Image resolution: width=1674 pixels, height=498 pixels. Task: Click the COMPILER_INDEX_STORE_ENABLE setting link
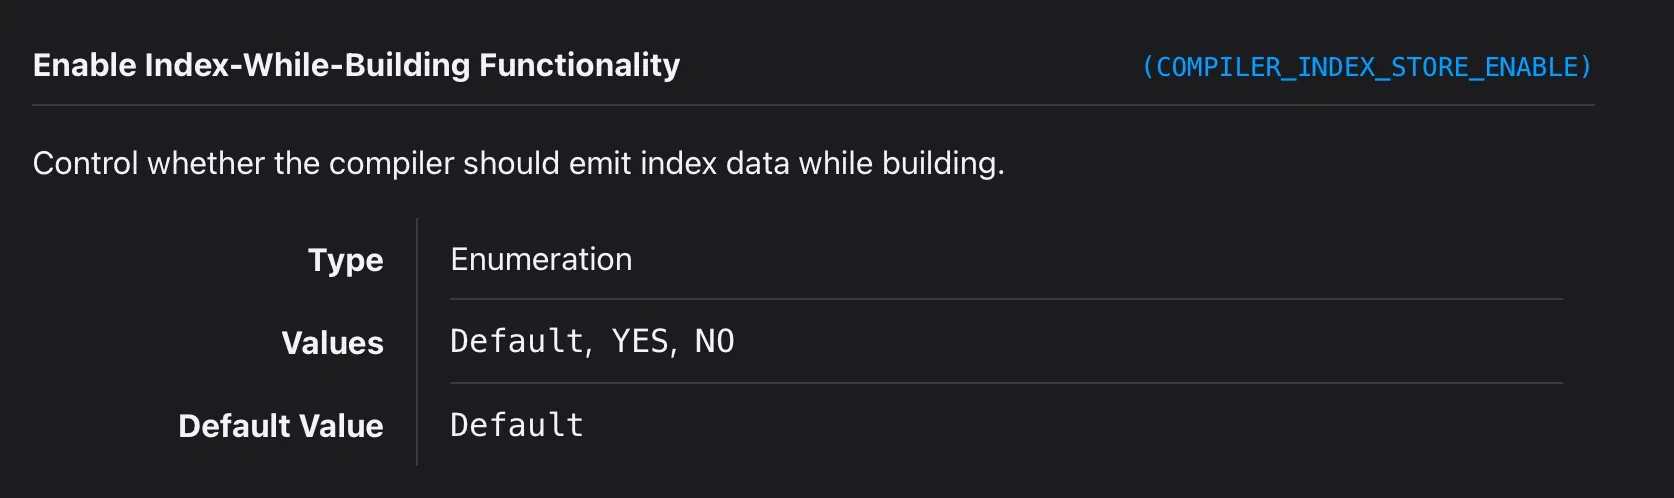pos(1366,67)
